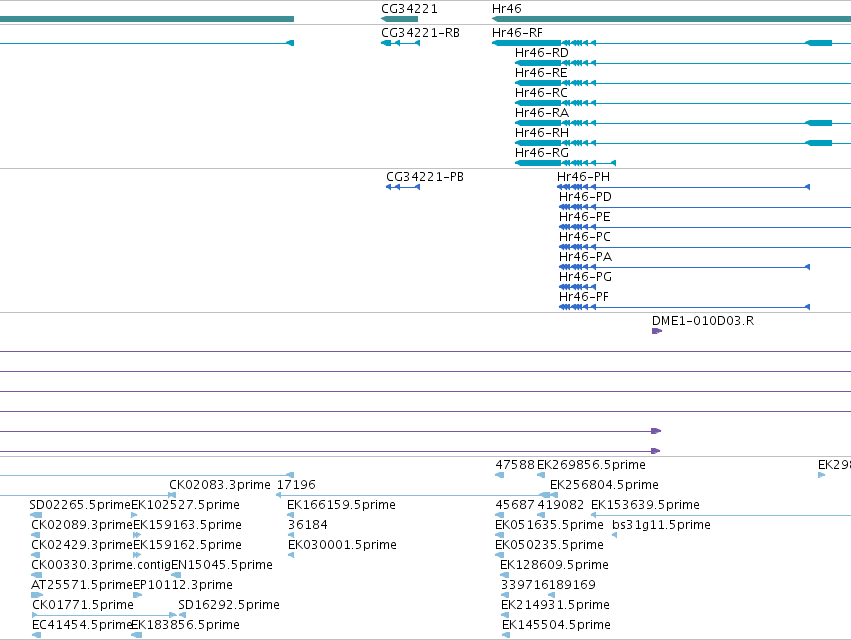
Task: Click the CG34221-RB transcript label
Action: tap(421, 33)
